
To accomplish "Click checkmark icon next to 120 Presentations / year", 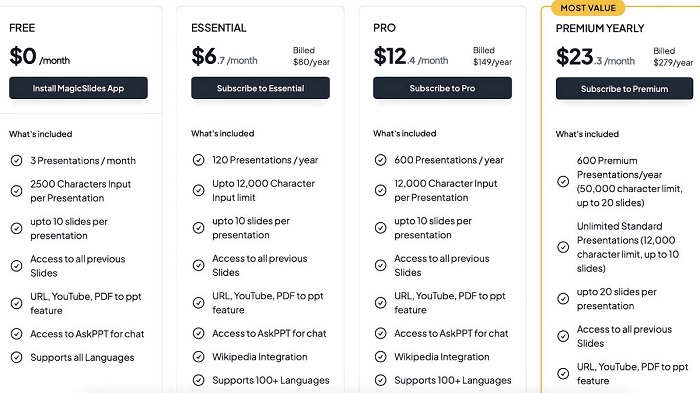I will point(199,160).
